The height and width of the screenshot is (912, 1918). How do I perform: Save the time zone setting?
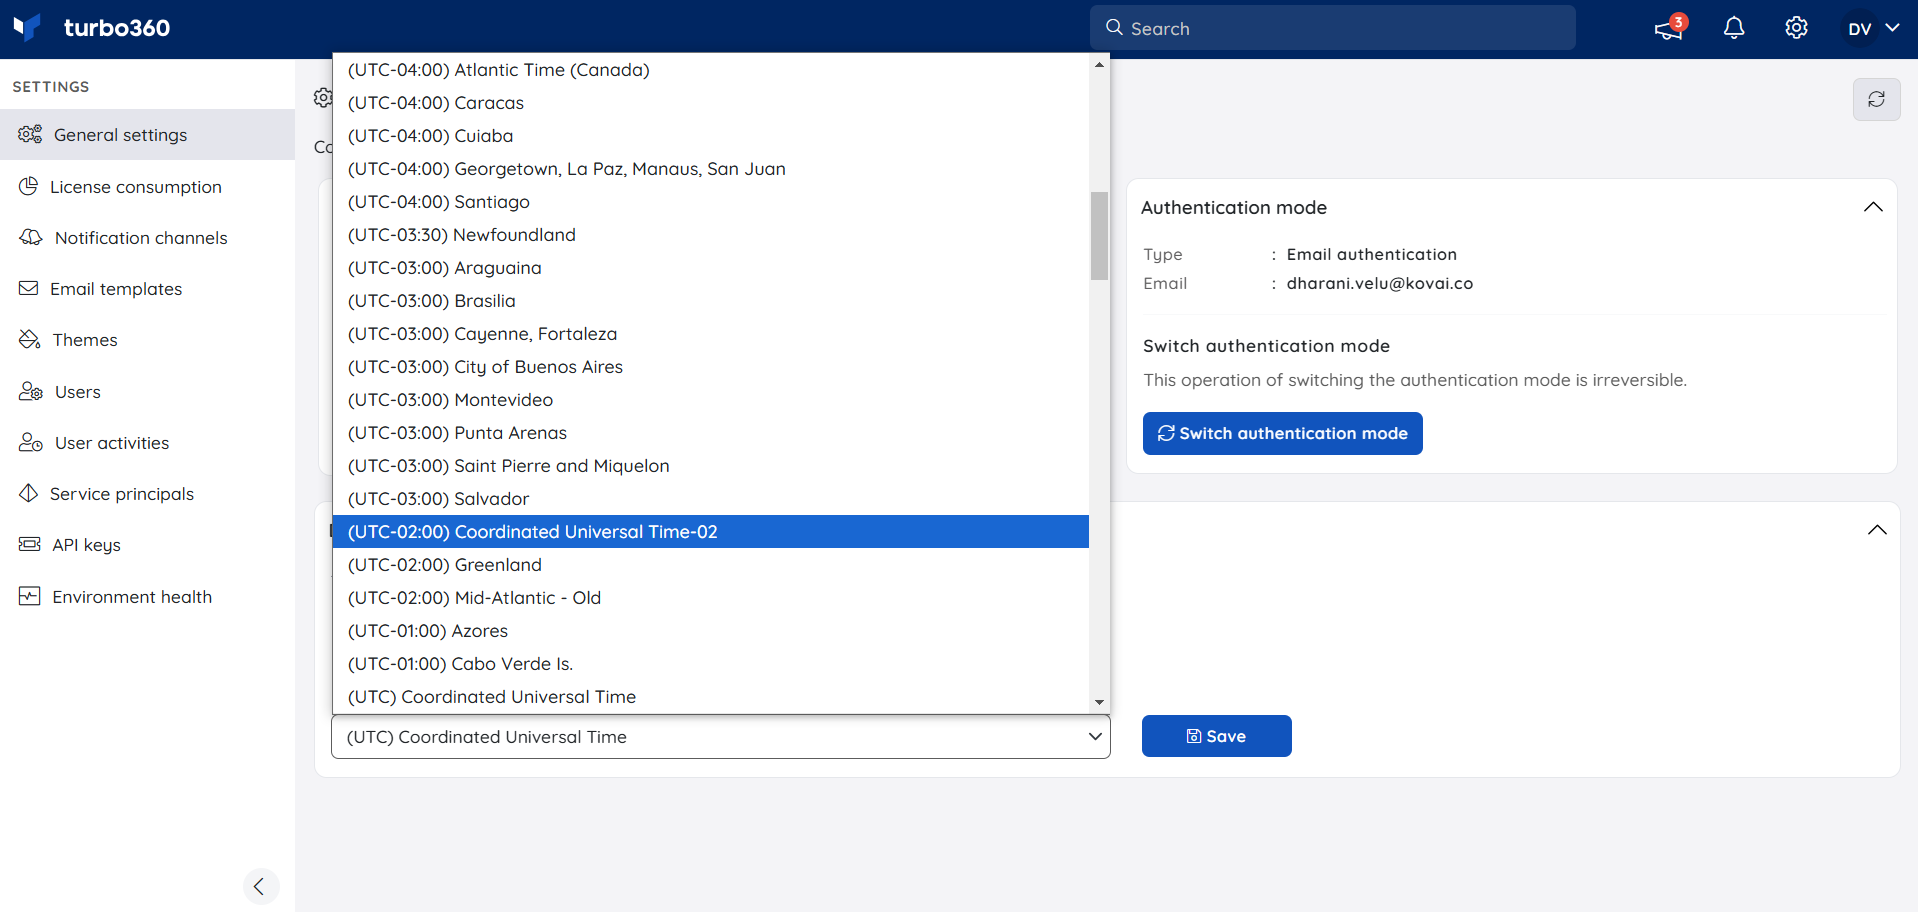point(1216,736)
